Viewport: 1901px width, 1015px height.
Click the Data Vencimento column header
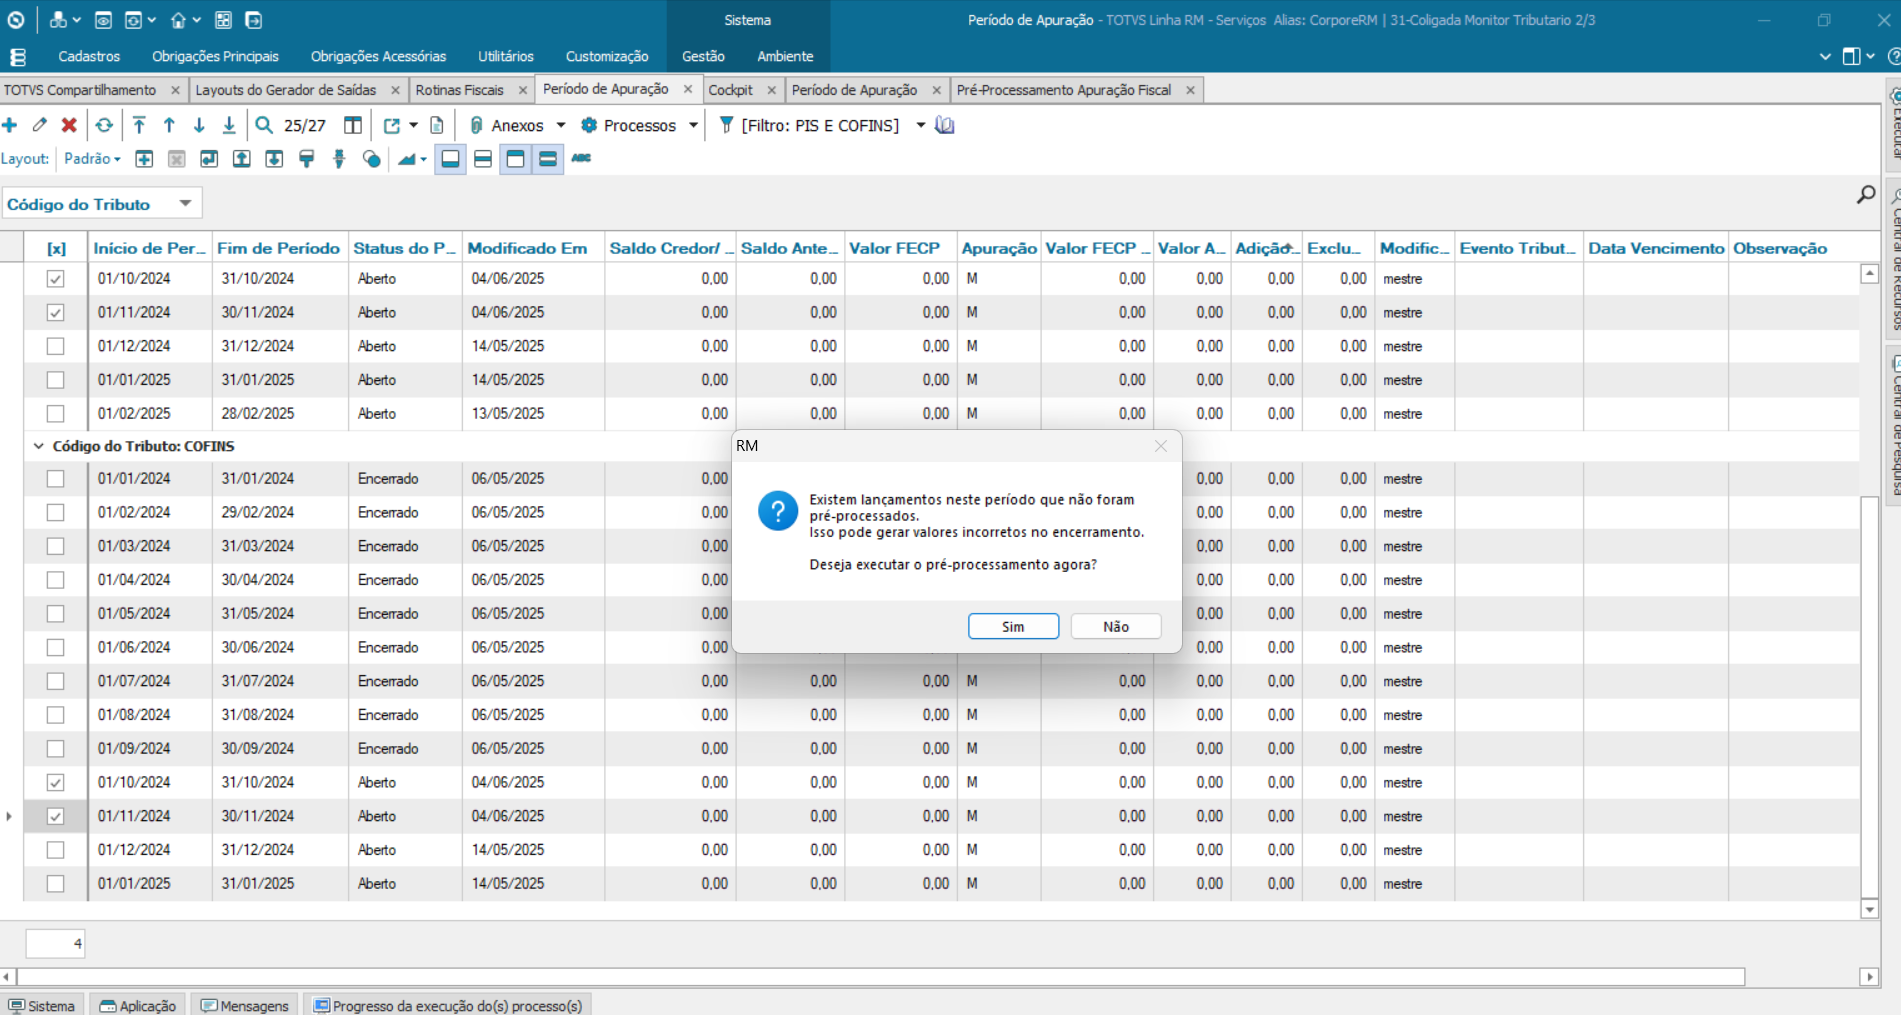pos(1655,248)
